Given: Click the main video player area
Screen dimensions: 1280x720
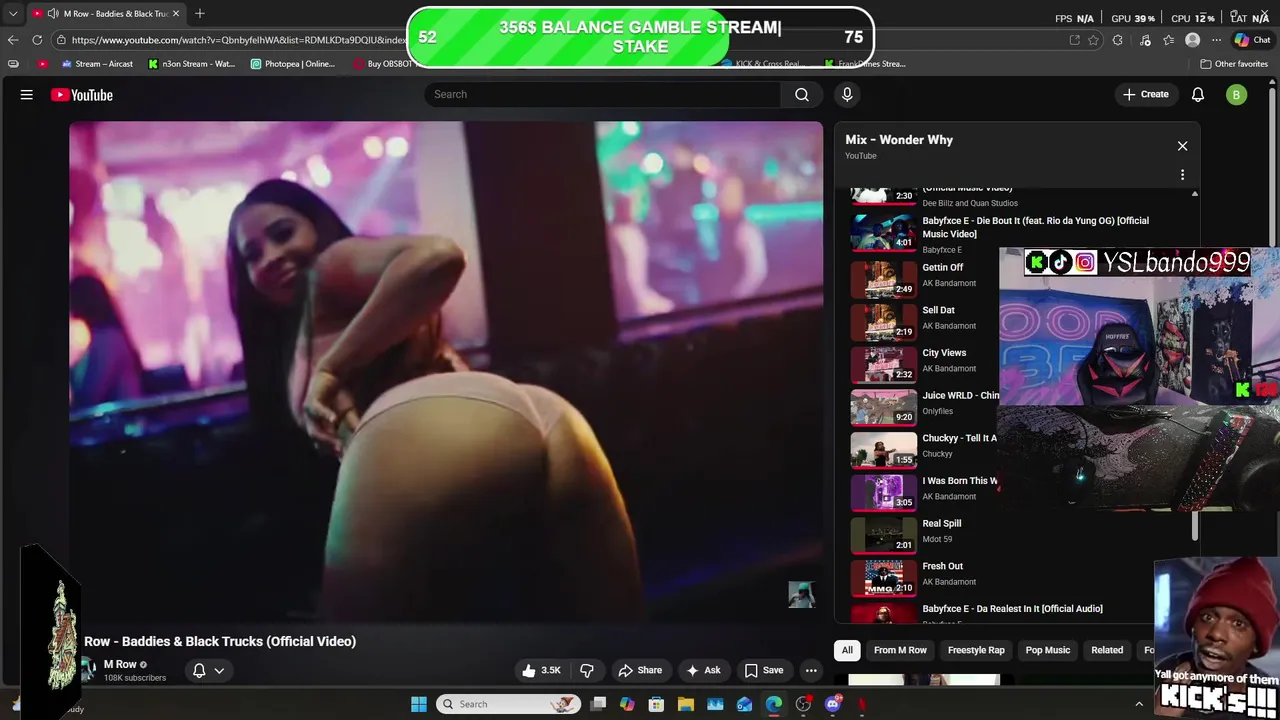Looking at the screenshot, I should tap(446, 372).
